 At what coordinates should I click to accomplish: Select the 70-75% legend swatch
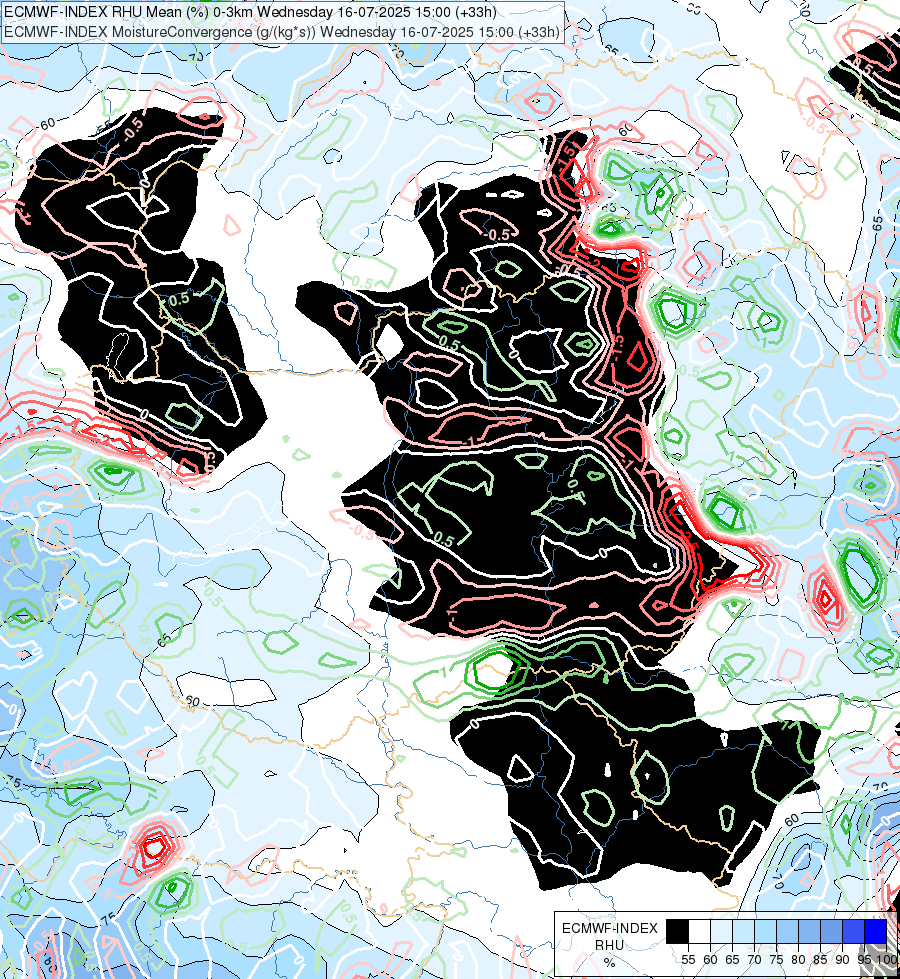click(766, 931)
